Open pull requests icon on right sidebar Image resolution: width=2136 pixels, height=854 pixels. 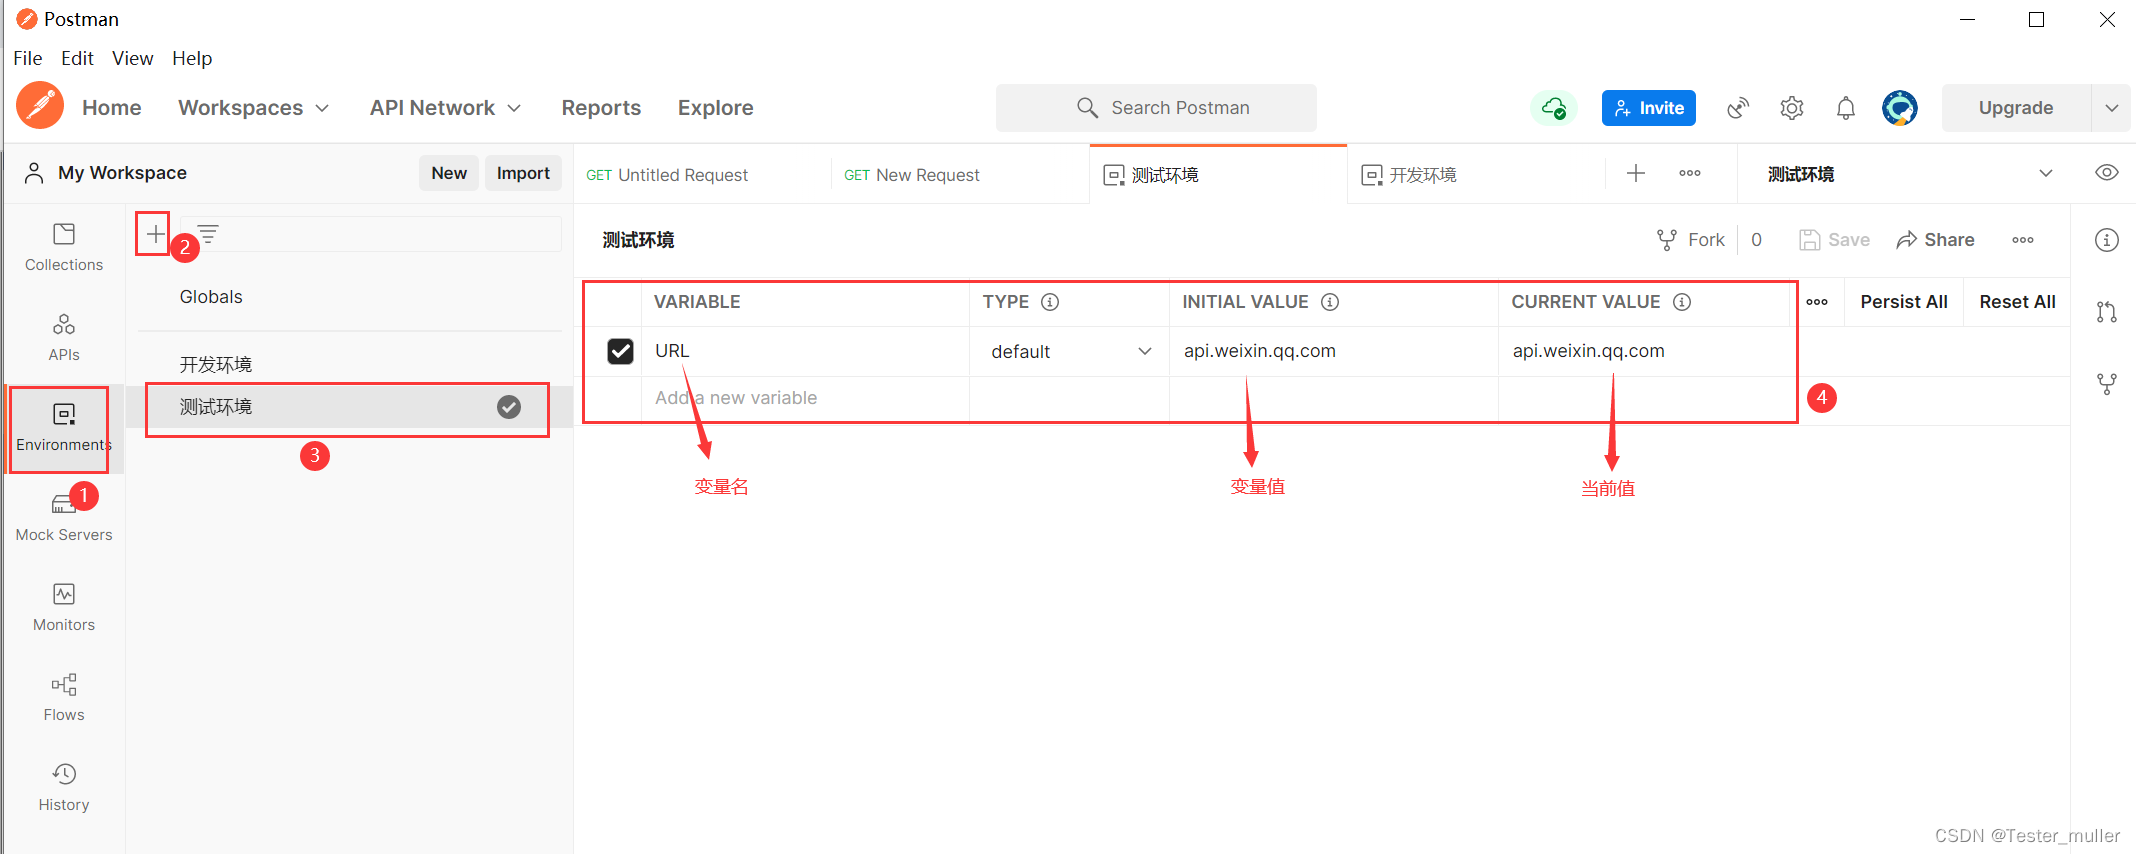2106,312
